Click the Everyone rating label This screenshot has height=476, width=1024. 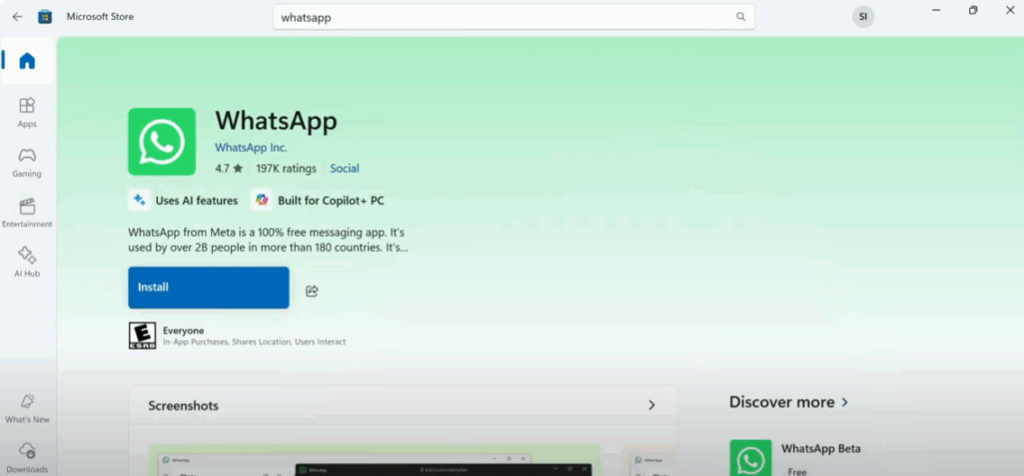(184, 330)
